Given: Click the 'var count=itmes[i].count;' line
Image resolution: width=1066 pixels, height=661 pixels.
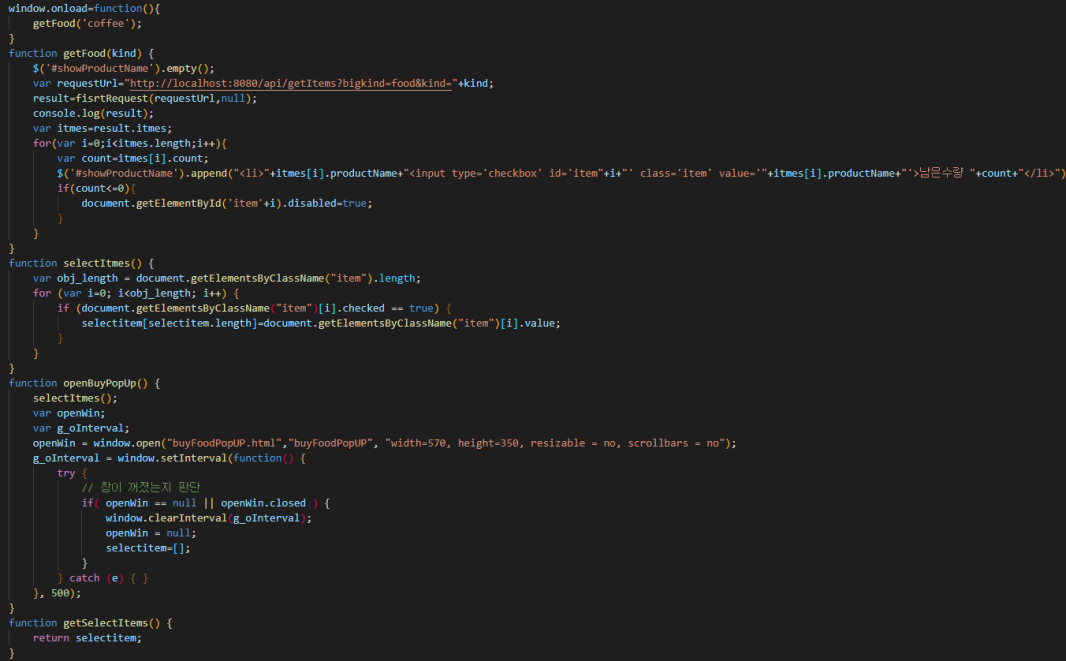Looking at the screenshot, I should (x=133, y=158).
